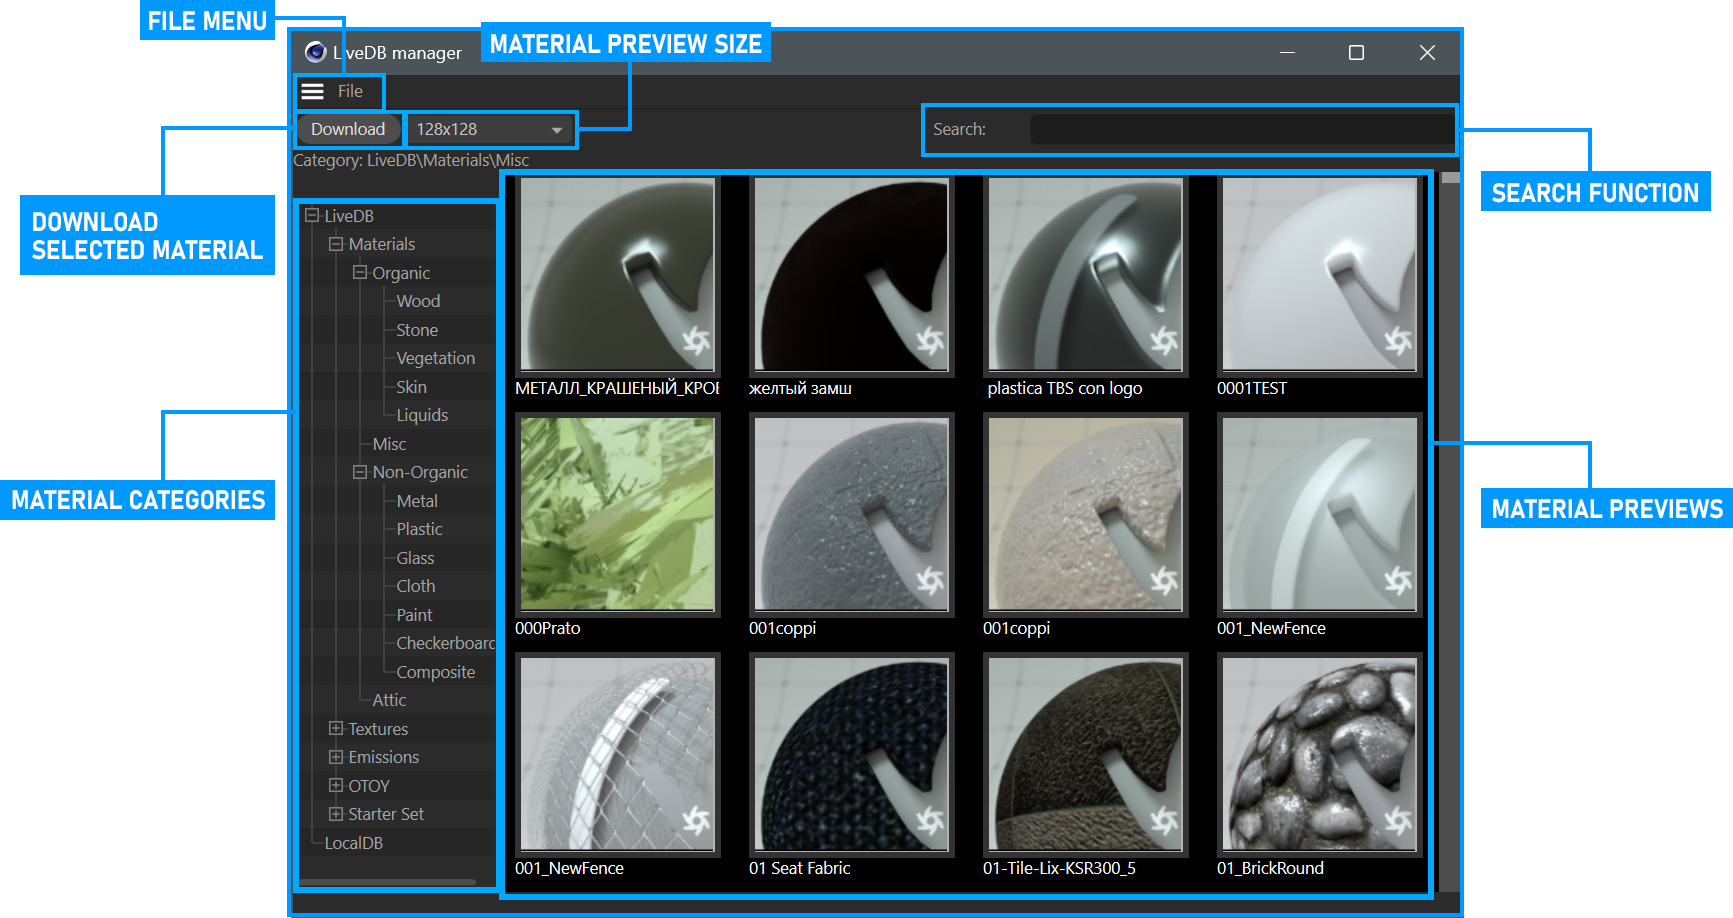Select the 01_BrickRound material preview

1319,754
